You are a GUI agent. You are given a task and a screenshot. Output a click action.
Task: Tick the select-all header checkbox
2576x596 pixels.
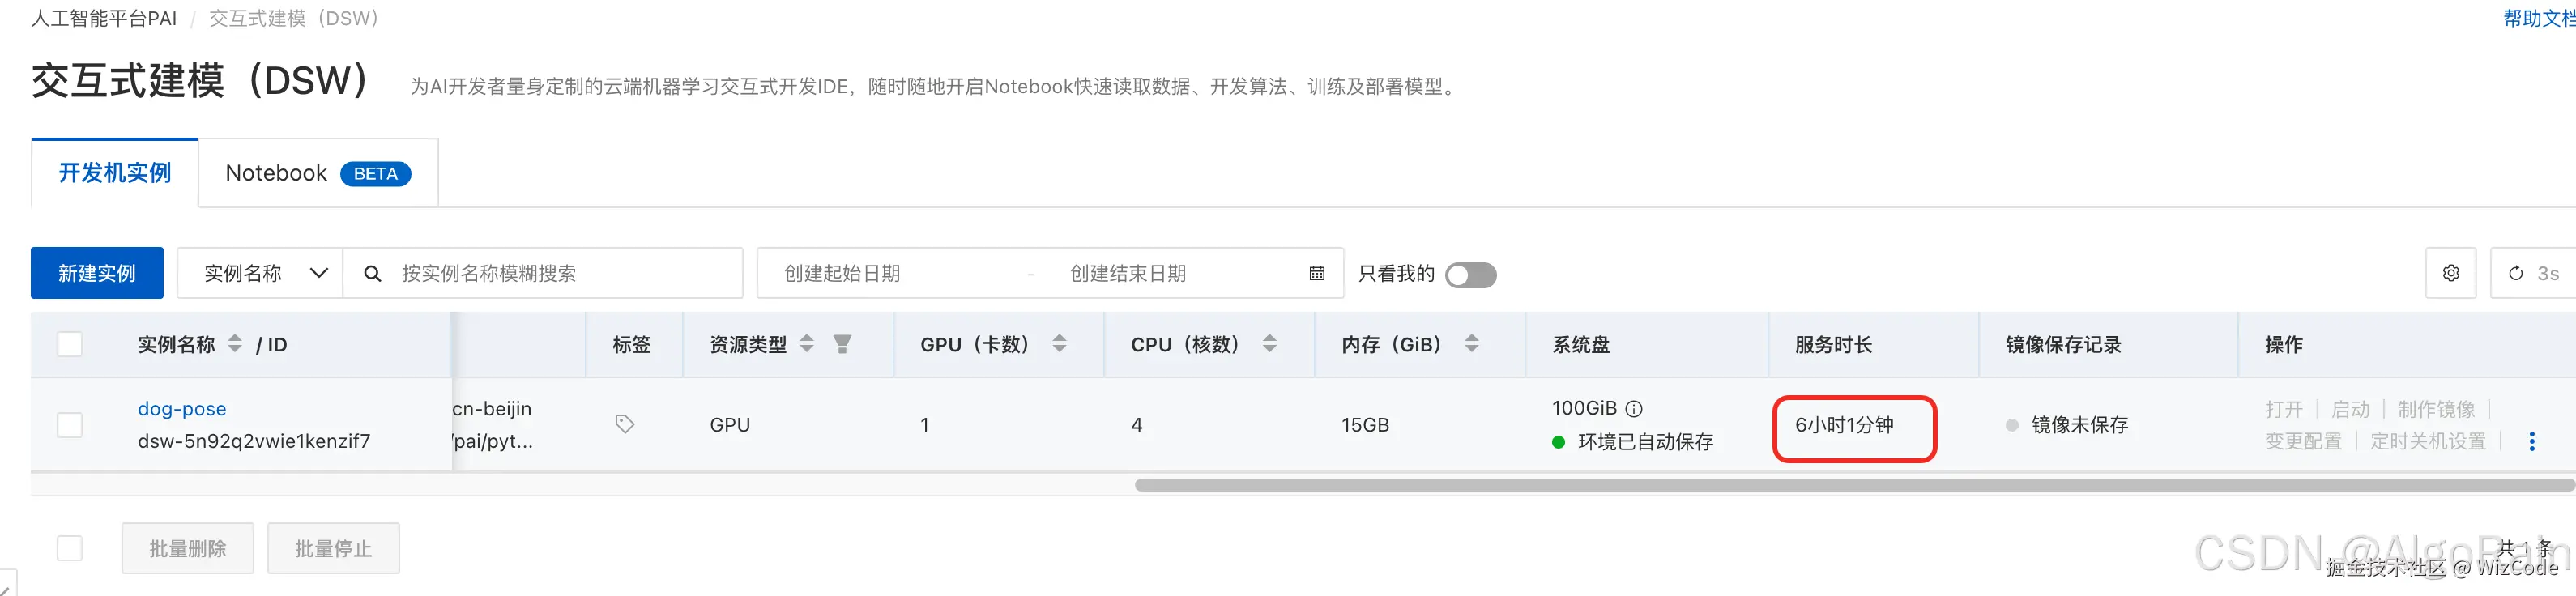70,344
